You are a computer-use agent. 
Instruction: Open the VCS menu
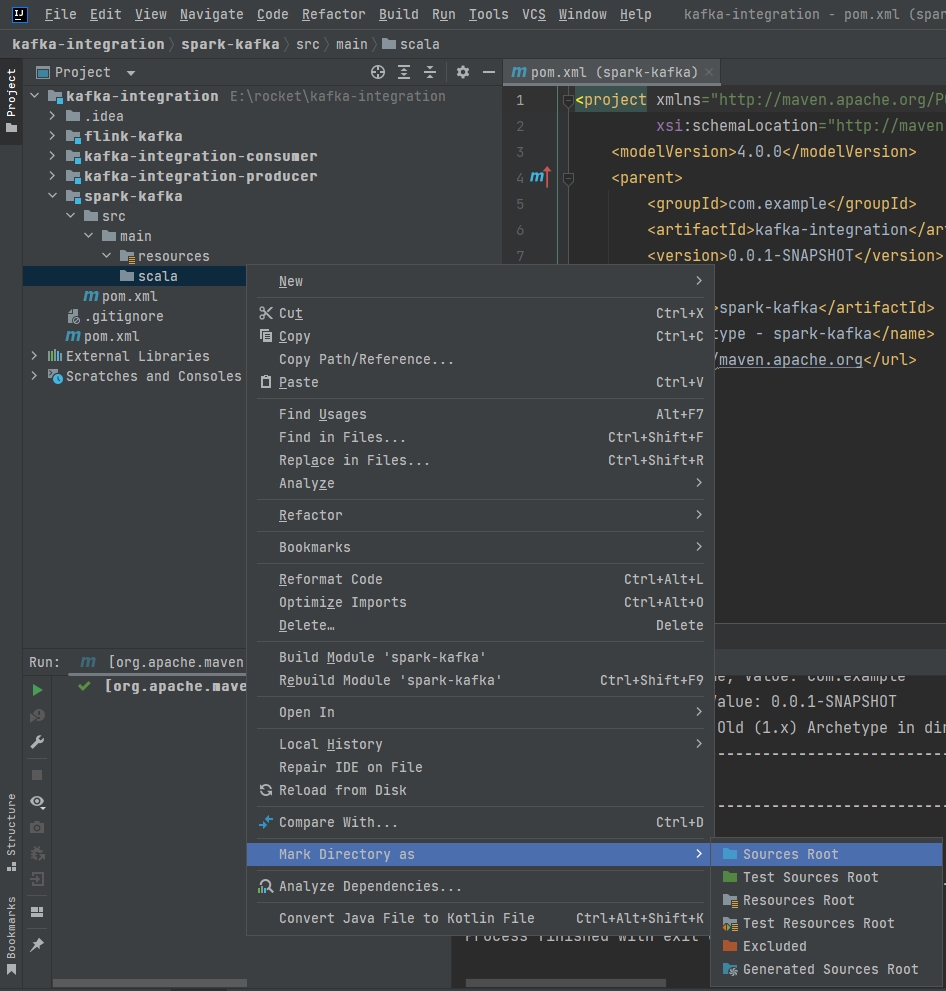coord(534,14)
